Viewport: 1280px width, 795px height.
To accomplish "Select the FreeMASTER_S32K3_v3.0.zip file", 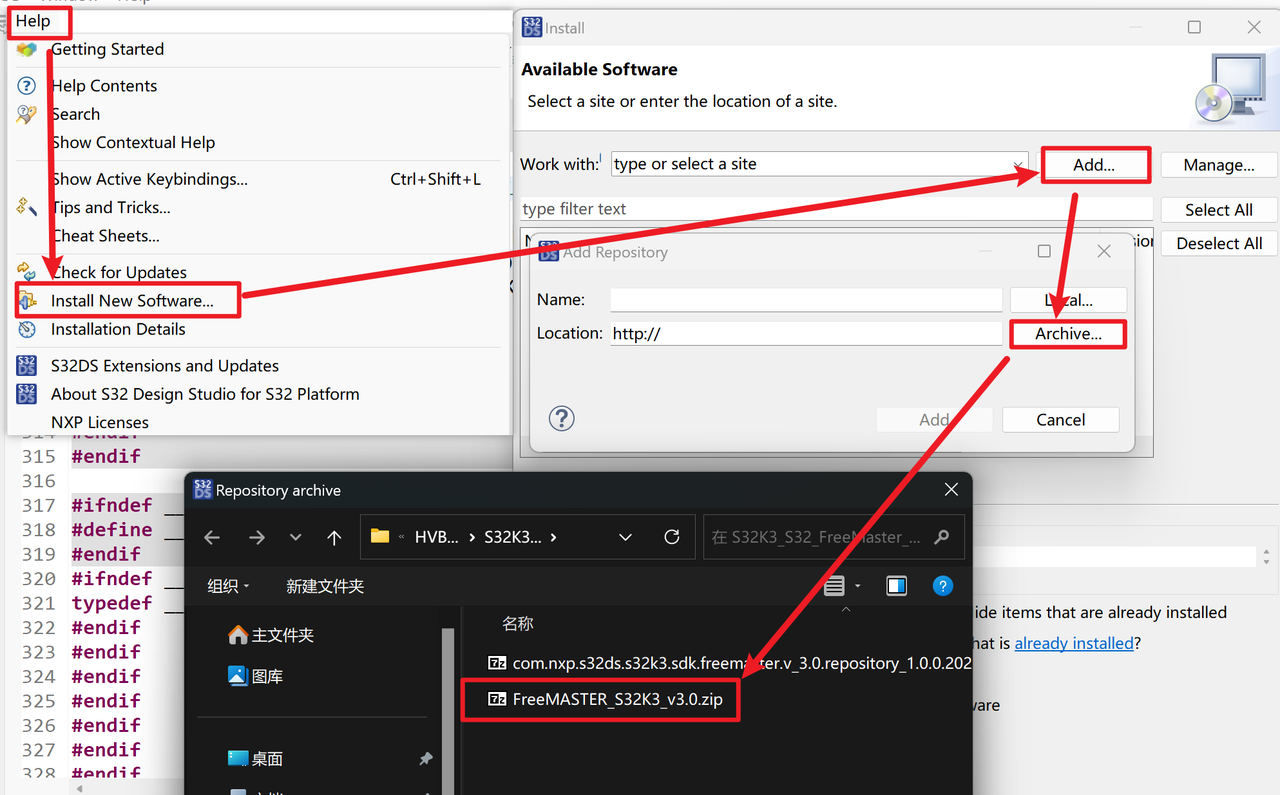I will (617, 700).
